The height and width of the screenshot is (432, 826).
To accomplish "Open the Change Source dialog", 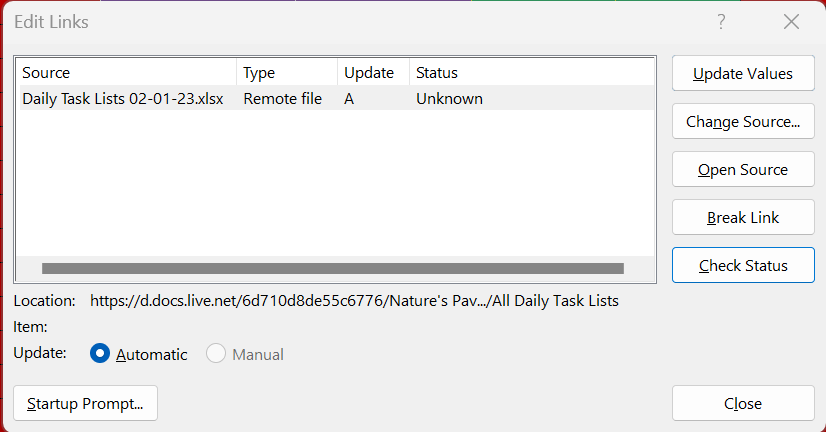I will 743,121.
